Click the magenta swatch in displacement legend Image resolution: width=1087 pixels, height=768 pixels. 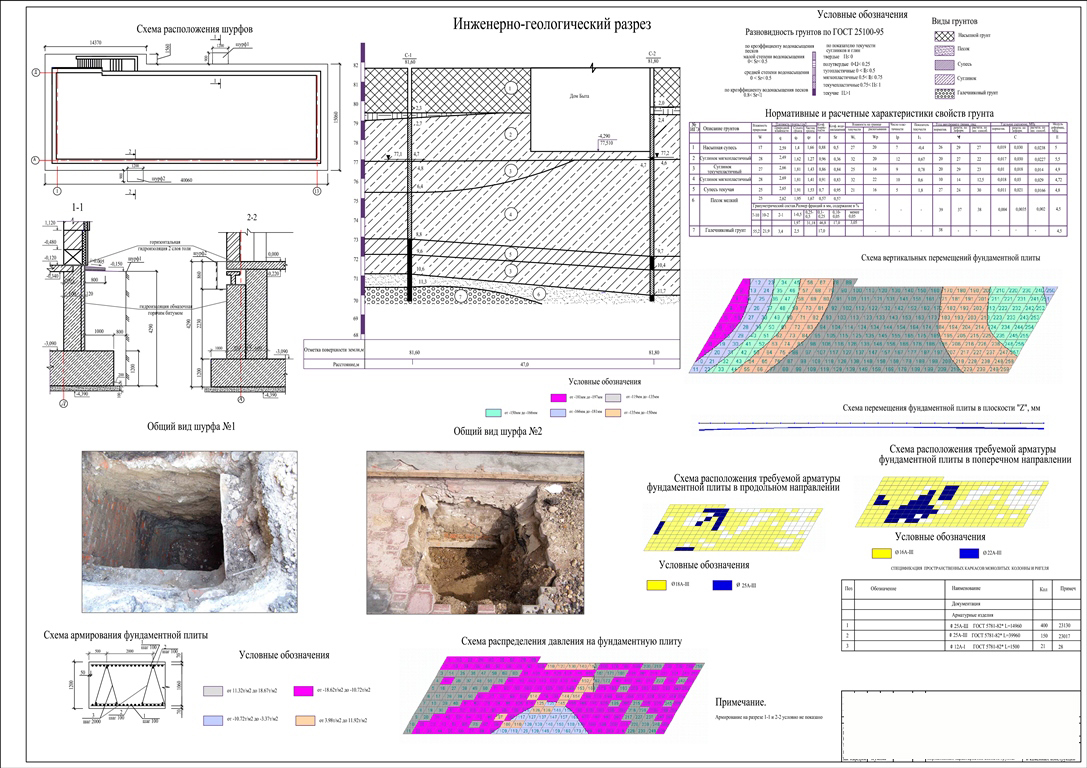click(559, 398)
